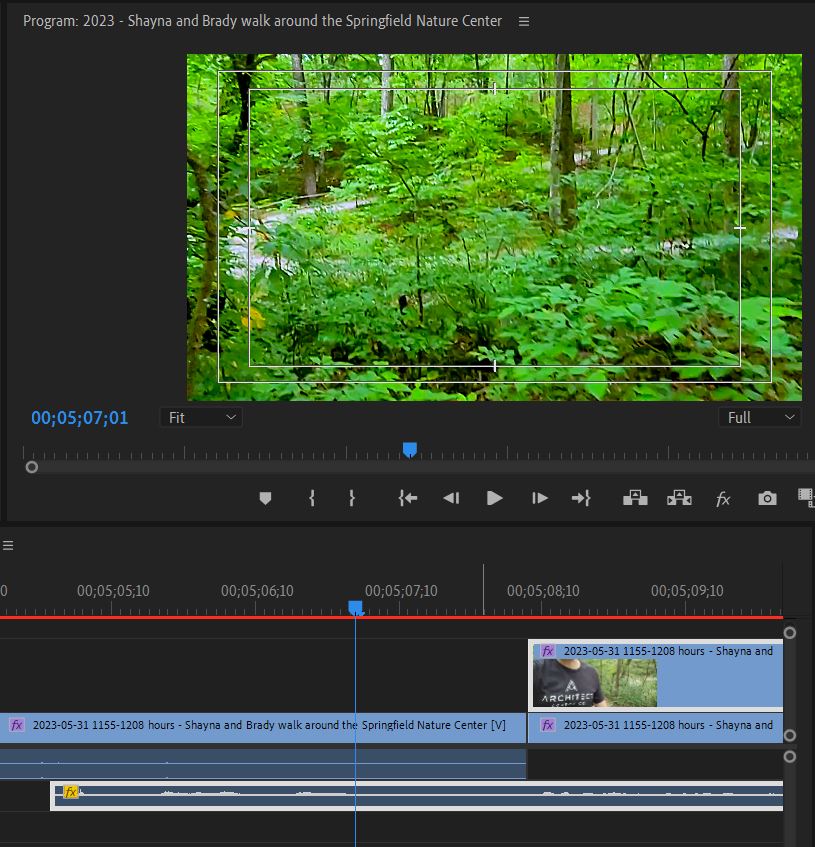The image size is (815, 847).
Task: Click the 00;05;06;10 mark on the ruler
Action: click(257, 591)
